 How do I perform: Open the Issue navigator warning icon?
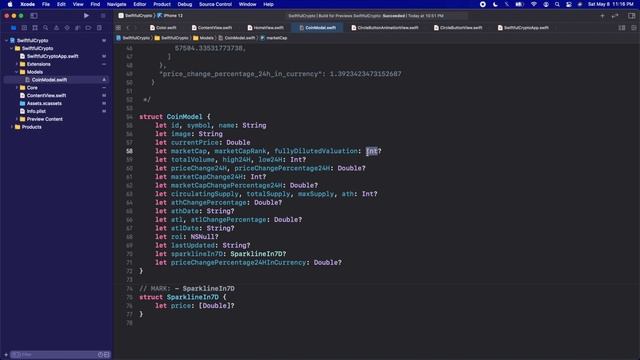56,28
